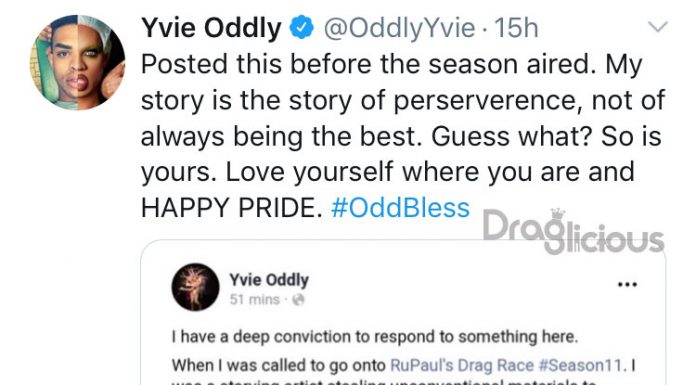This screenshot has height=385, width=696.
Task: Click the 15h tweet timestamp
Action: tap(516, 28)
